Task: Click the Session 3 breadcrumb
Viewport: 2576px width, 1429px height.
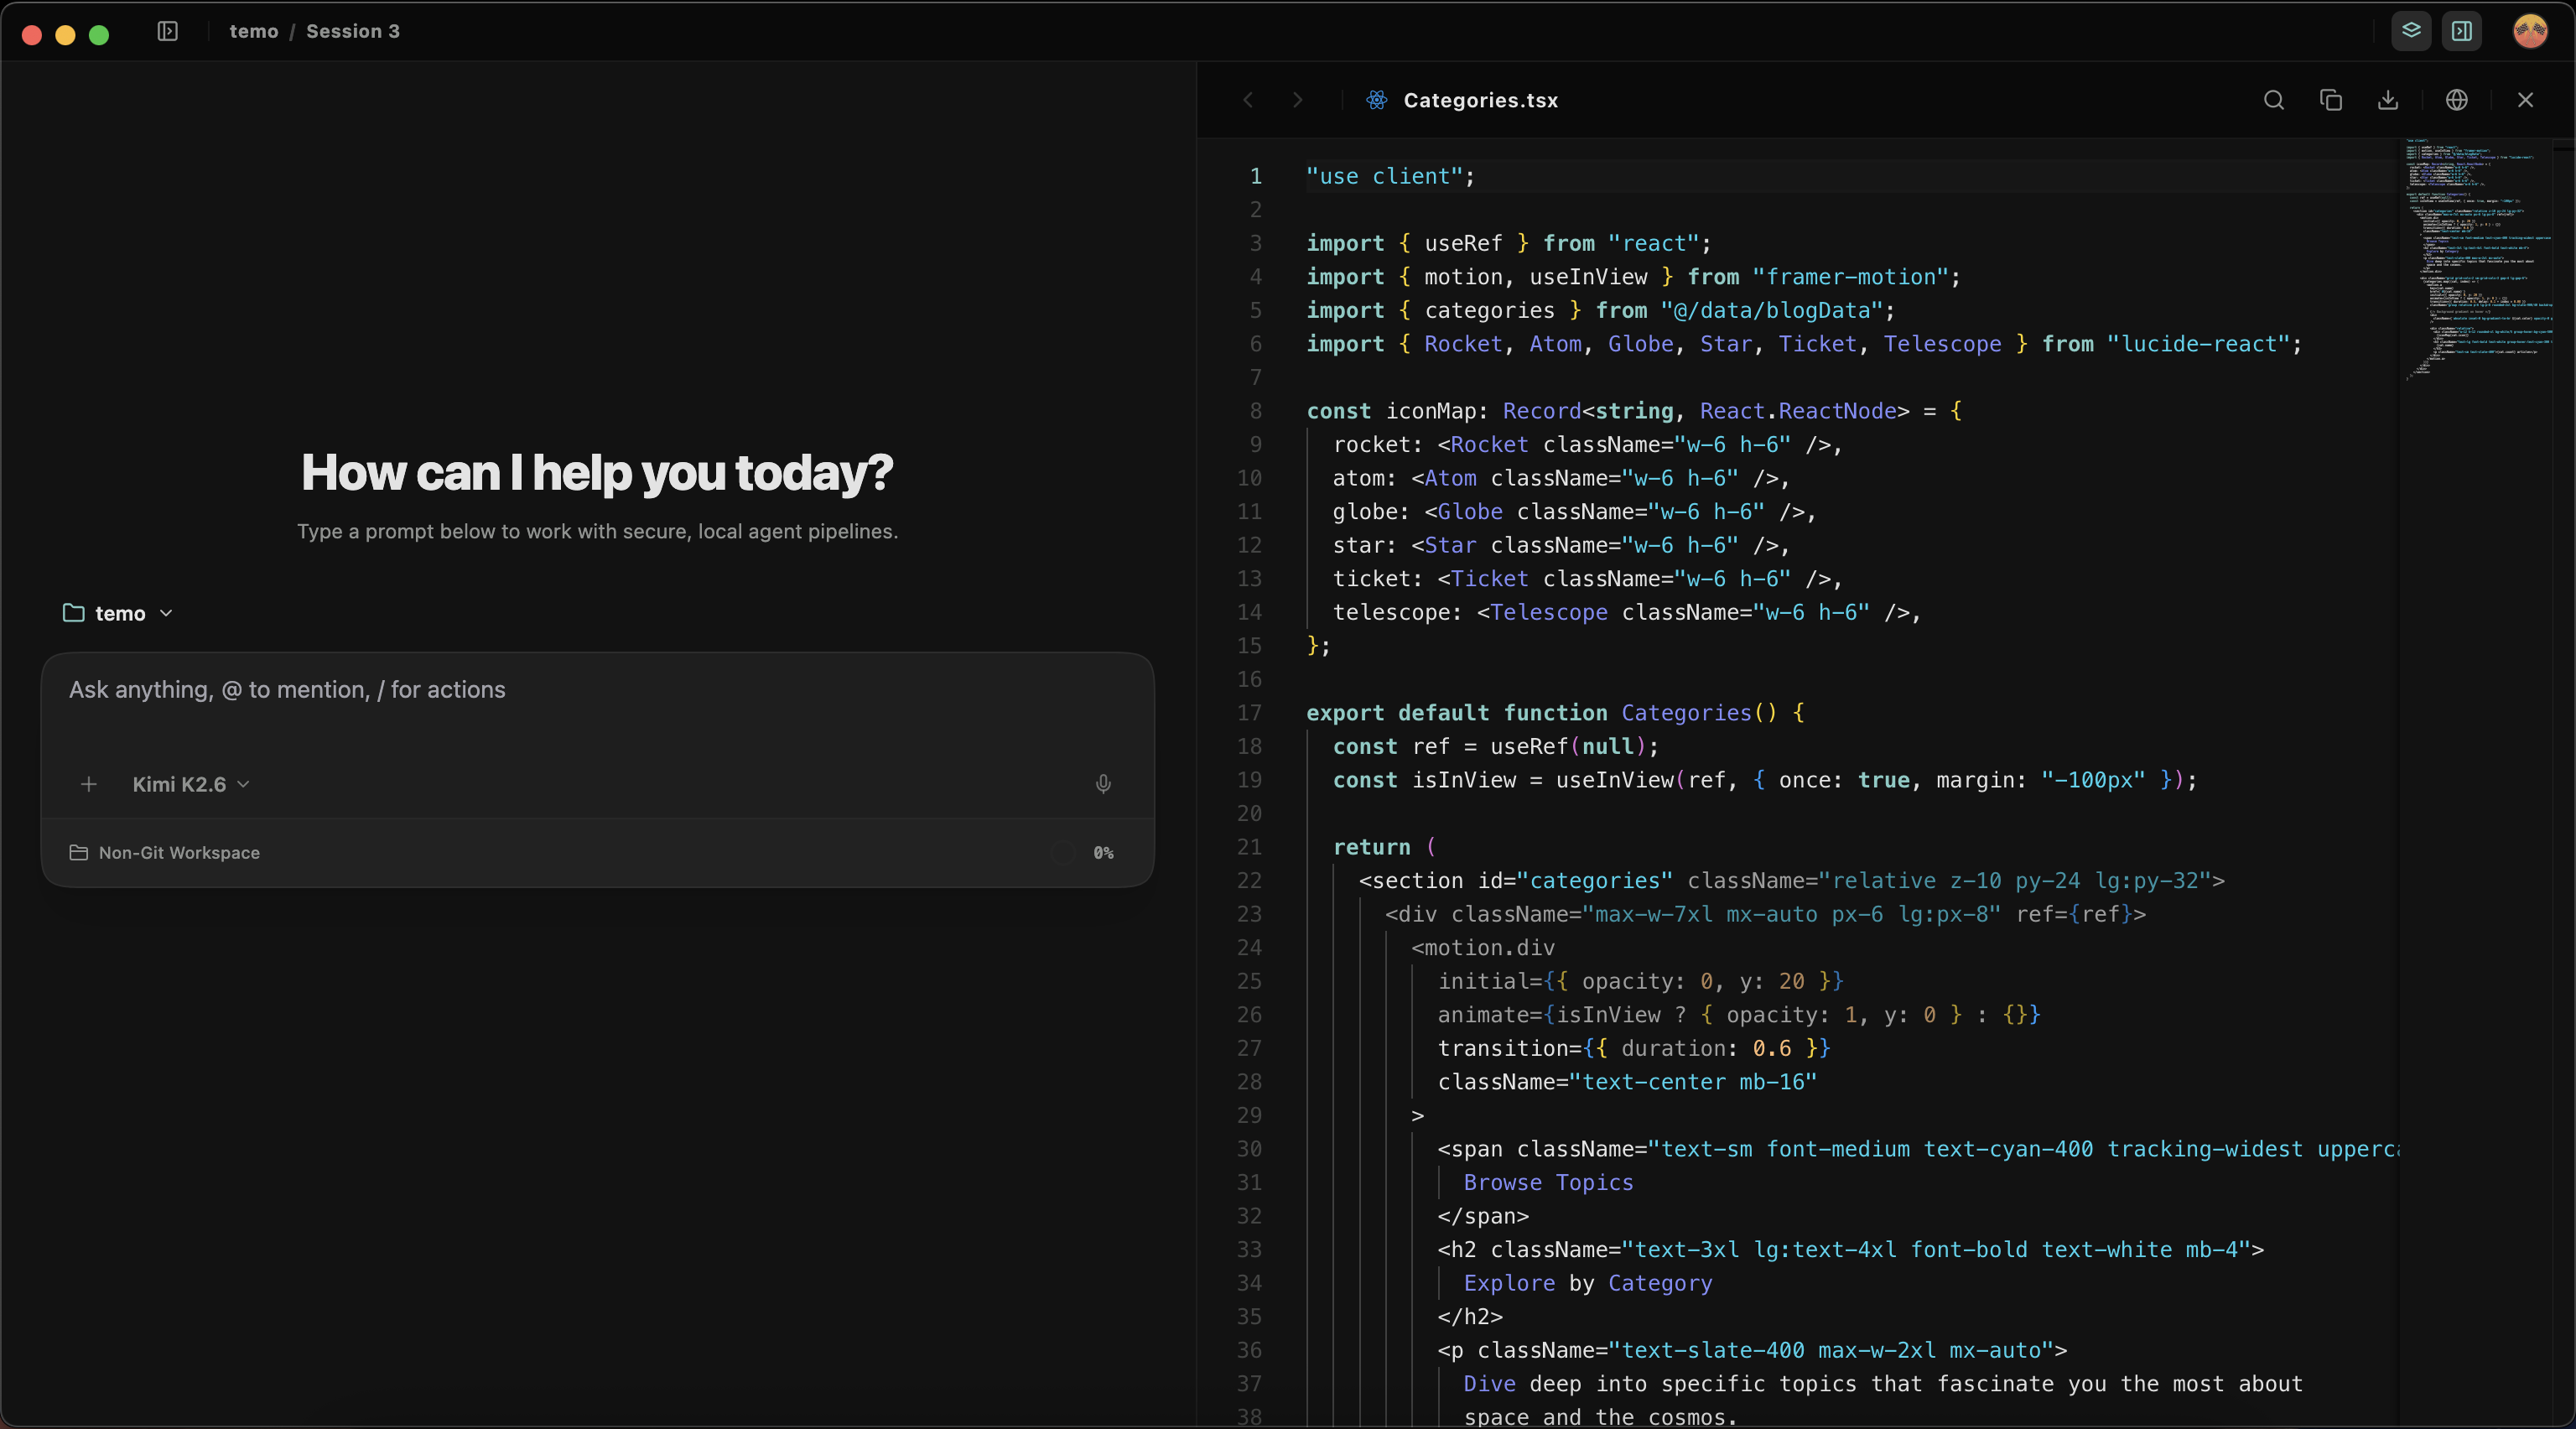Action: pyautogui.click(x=353, y=31)
